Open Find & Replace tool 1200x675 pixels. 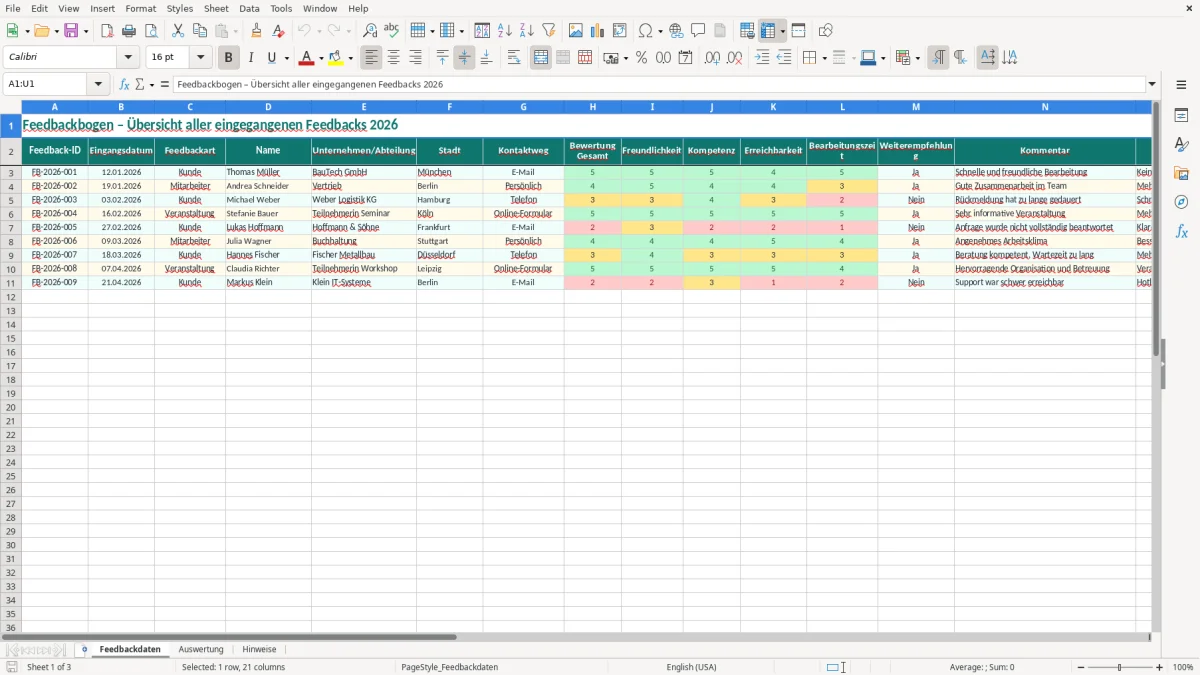[x=370, y=31]
